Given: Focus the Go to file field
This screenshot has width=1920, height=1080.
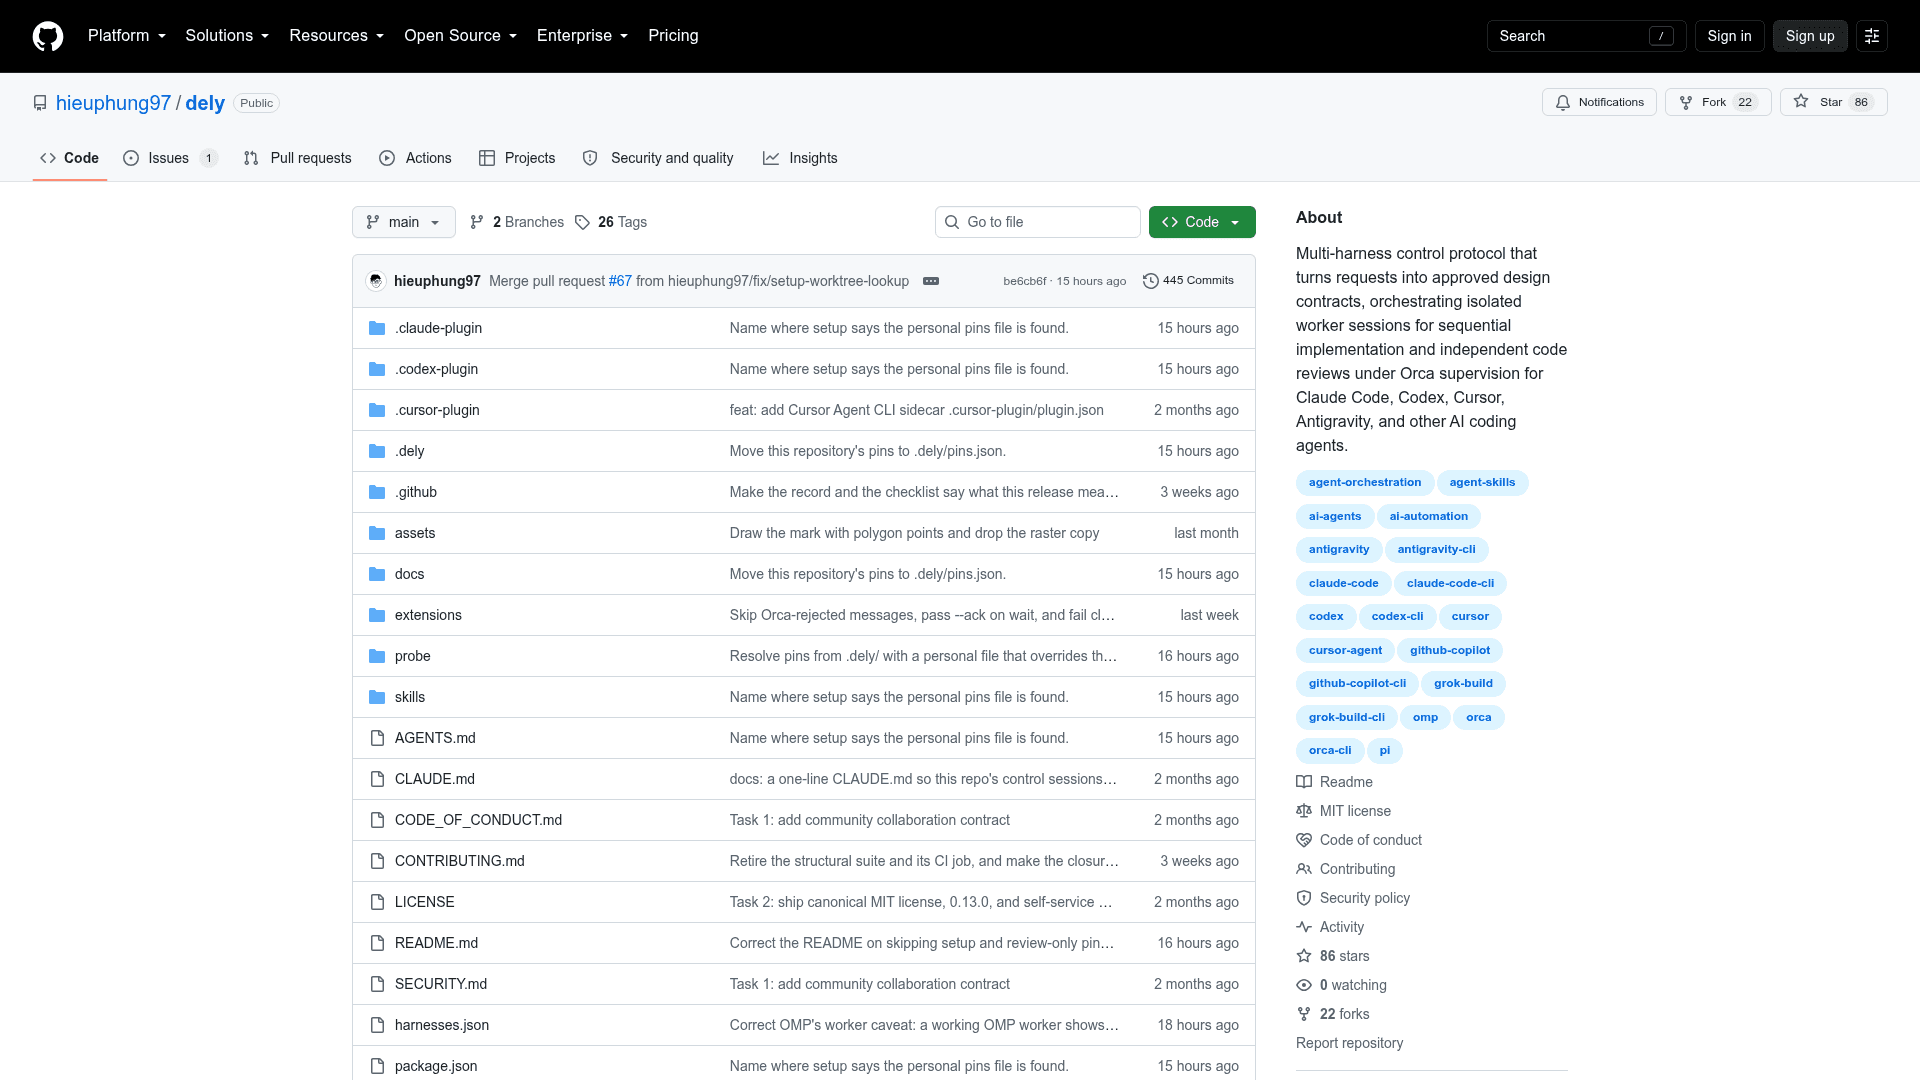Looking at the screenshot, I should point(1037,222).
